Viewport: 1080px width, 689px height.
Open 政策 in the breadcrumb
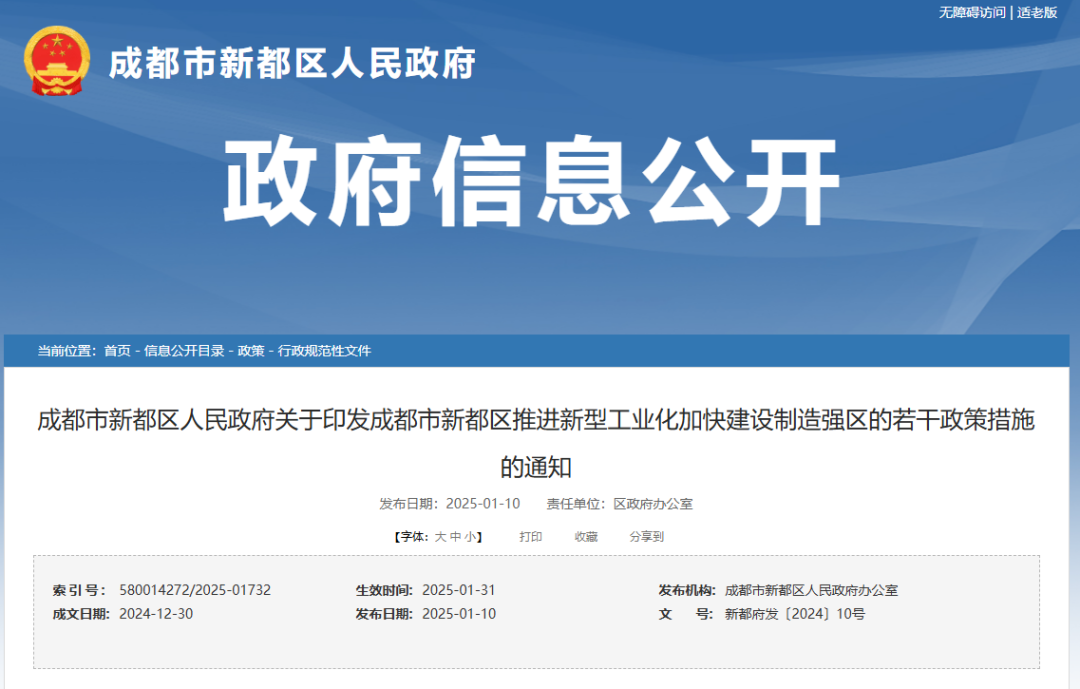point(251,351)
